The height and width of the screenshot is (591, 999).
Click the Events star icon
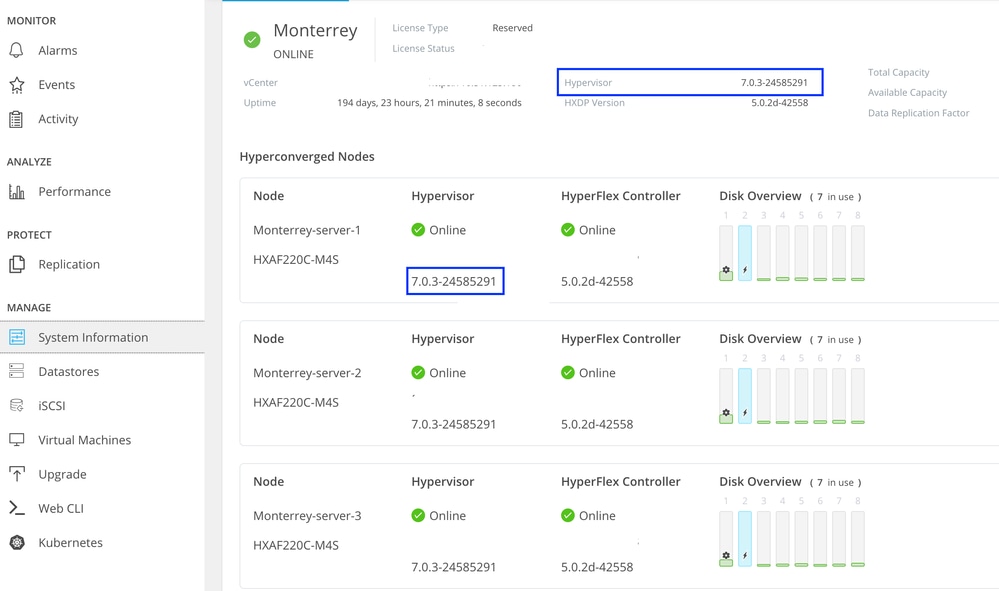(x=17, y=85)
